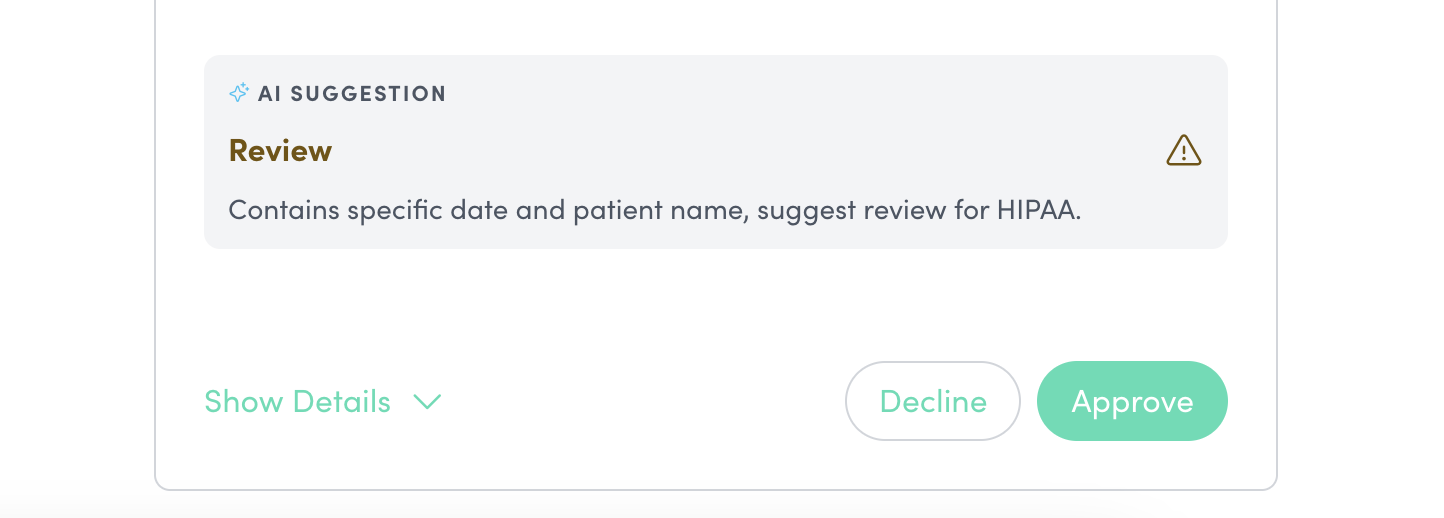Click the sparkle icon before AI SUGGESTION
Screen dimensions: 1444x518
coord(238,93)
